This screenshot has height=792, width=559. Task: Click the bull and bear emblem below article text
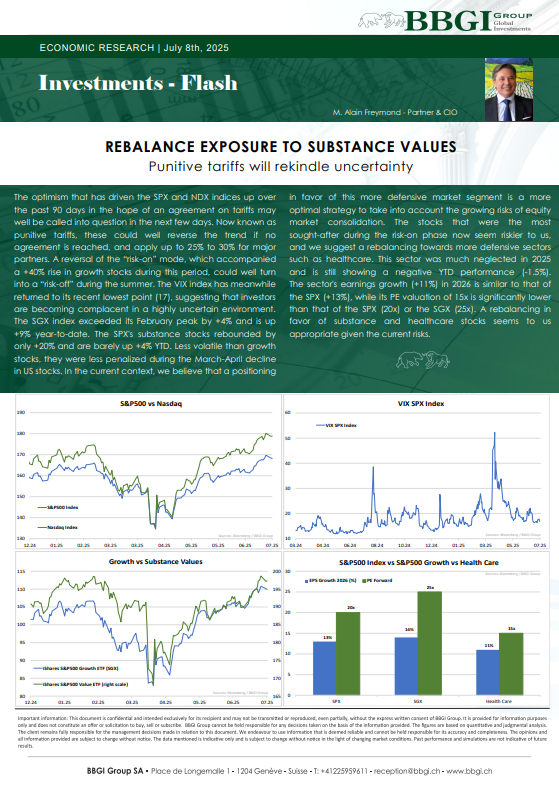[423, 360]
